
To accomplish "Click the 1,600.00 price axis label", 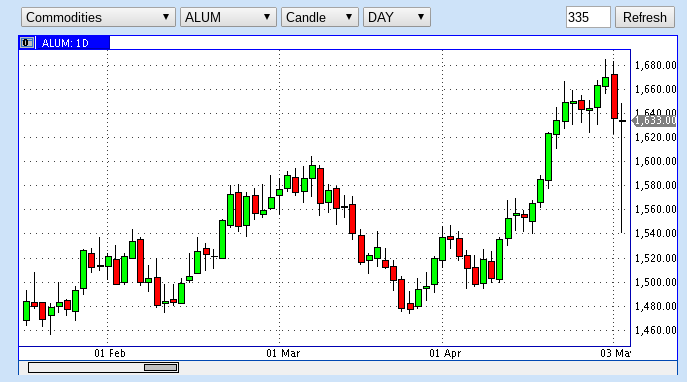I will 655,161.
